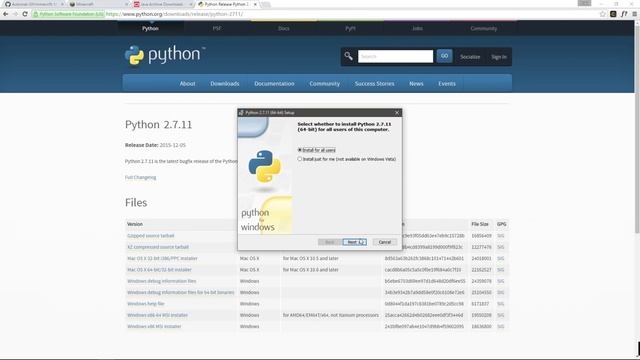
Task: Click the browser forward arrow
Action: coord(15,14)
